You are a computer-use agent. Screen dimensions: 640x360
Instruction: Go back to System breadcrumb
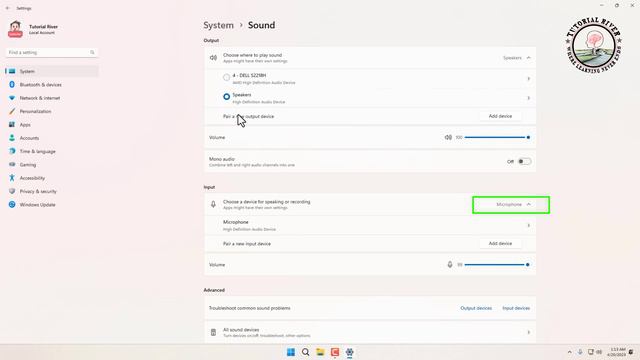[218, 25]
